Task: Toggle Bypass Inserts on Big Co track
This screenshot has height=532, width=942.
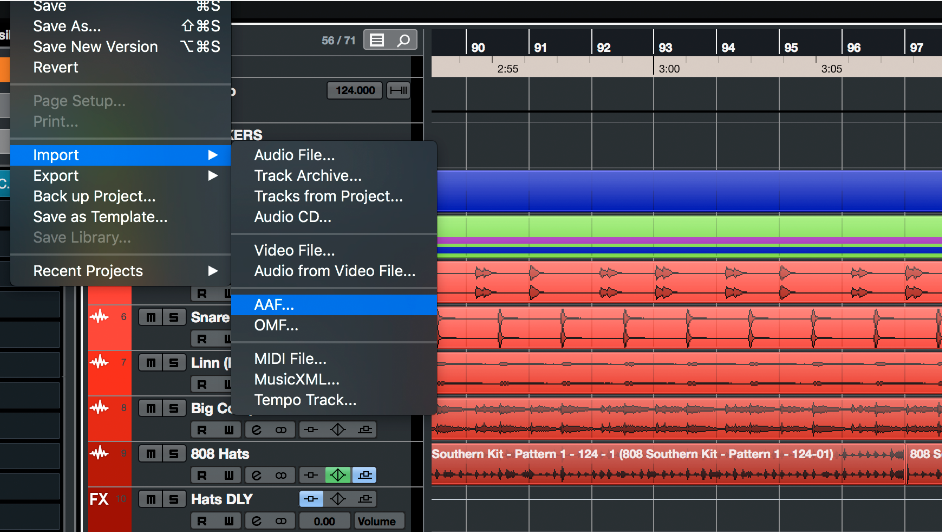Action: (311, 430)
